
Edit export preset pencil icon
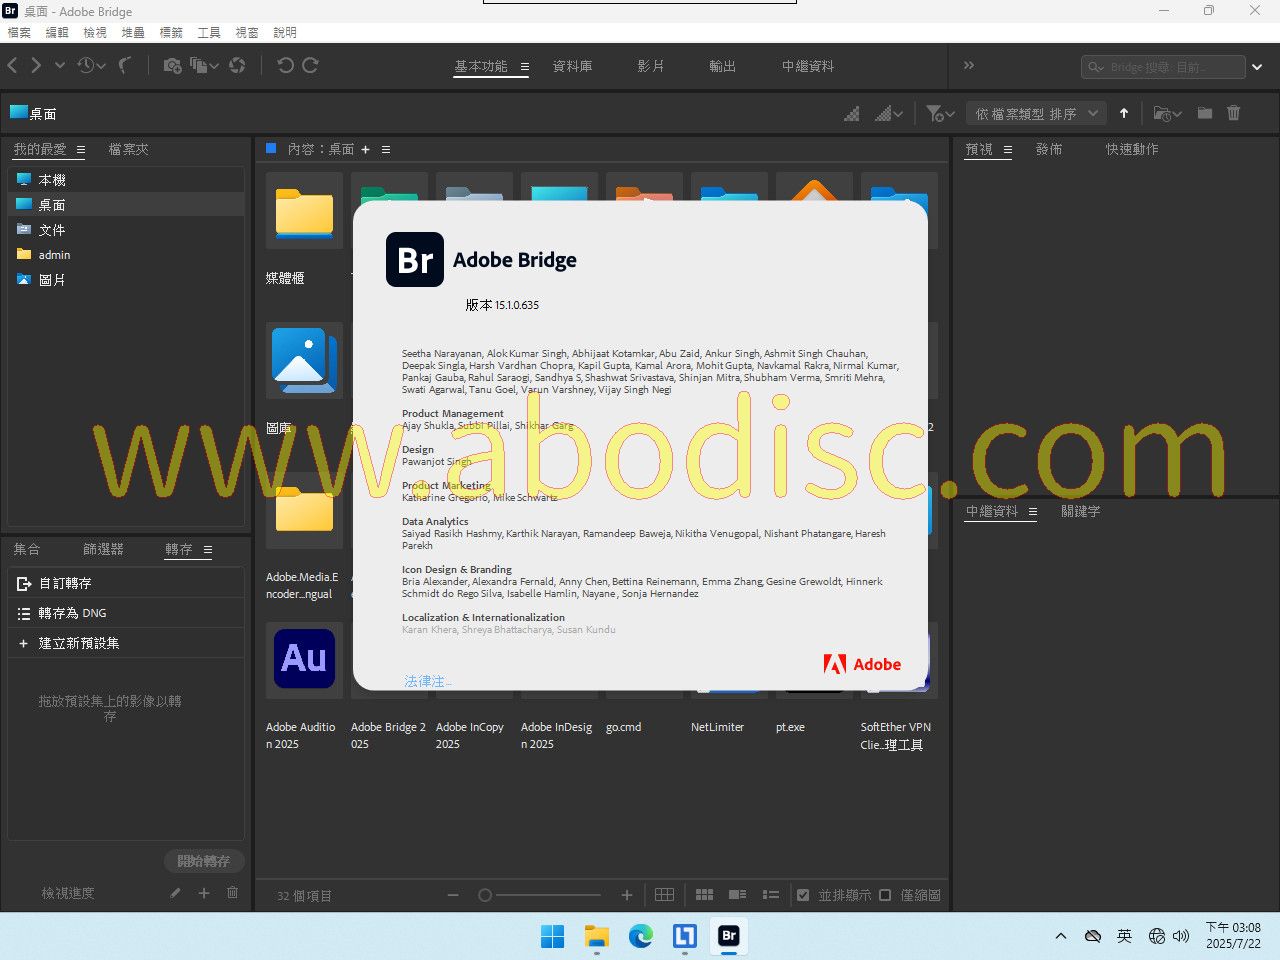pyautogui.click(x=175, y=893)
